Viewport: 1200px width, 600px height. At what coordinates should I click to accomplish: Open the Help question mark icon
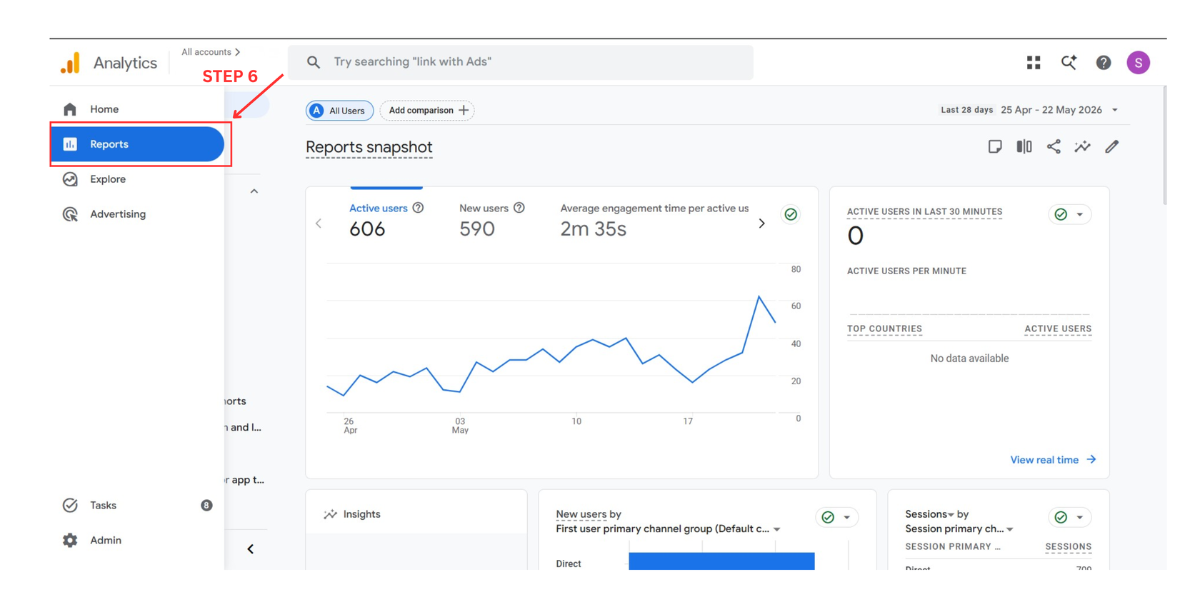[1103, 62]
